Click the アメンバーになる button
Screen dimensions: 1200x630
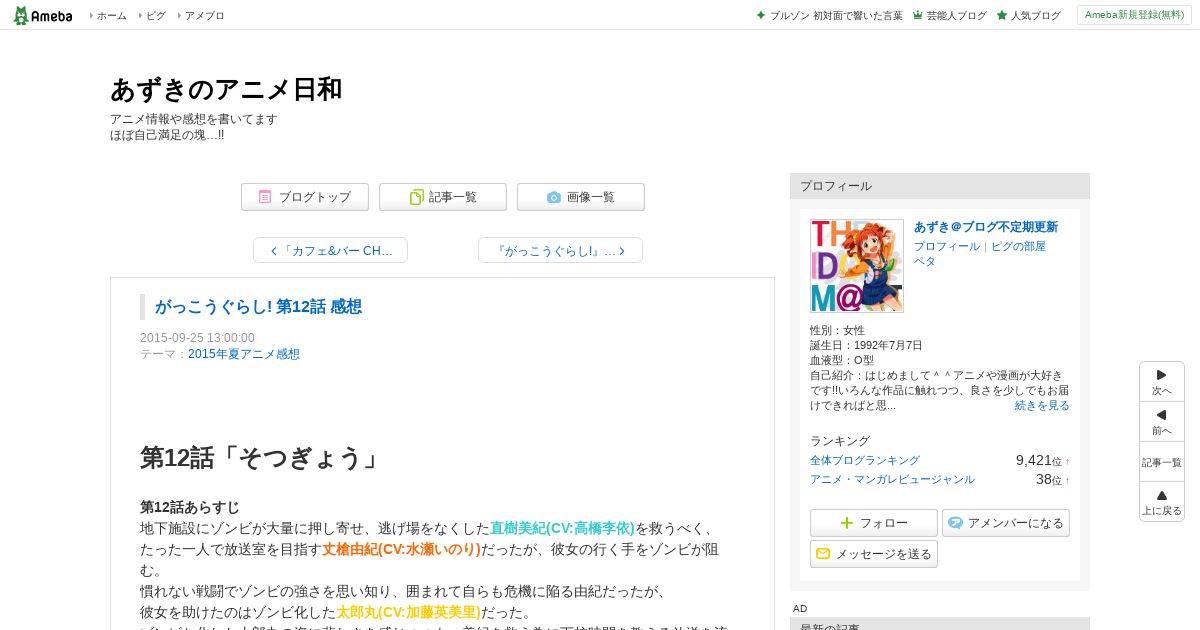(x=1006, y=523)
